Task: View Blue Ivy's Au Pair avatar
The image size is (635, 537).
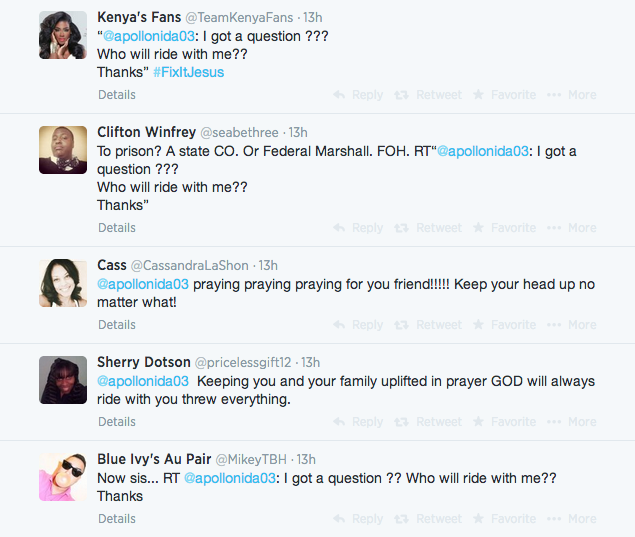Action: coord(63,478)
